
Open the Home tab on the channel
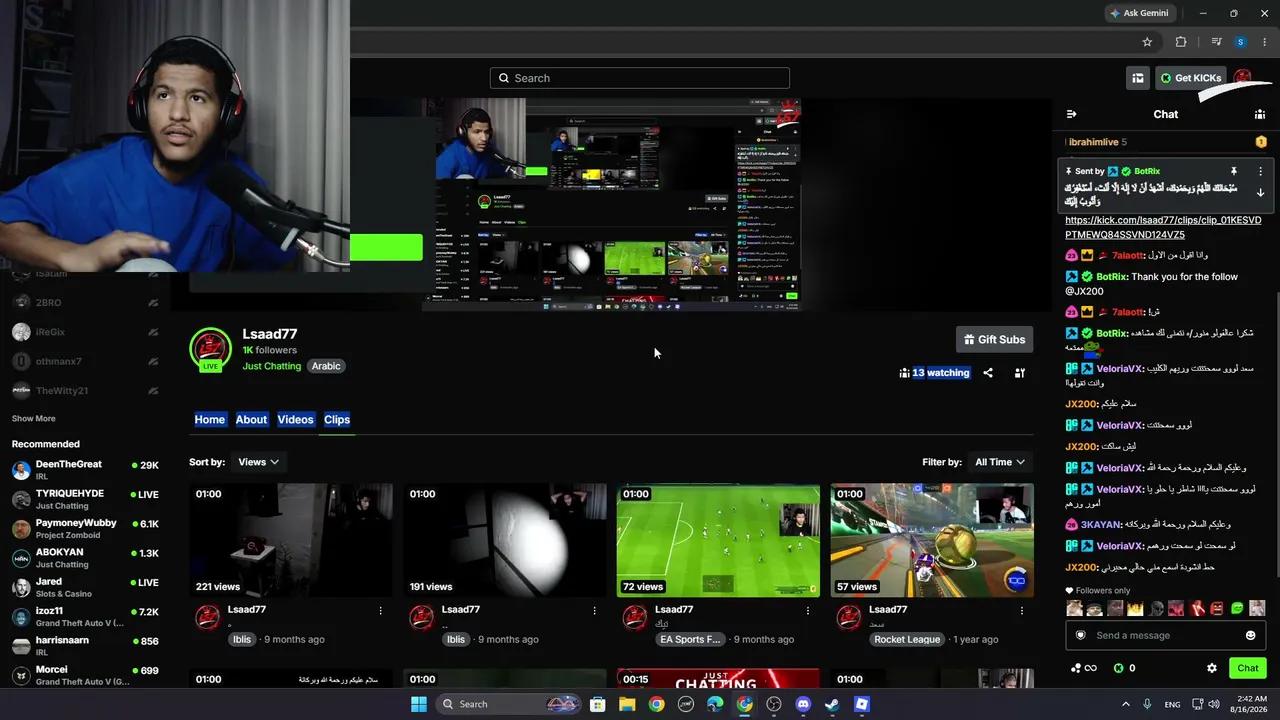click(209, 420)
